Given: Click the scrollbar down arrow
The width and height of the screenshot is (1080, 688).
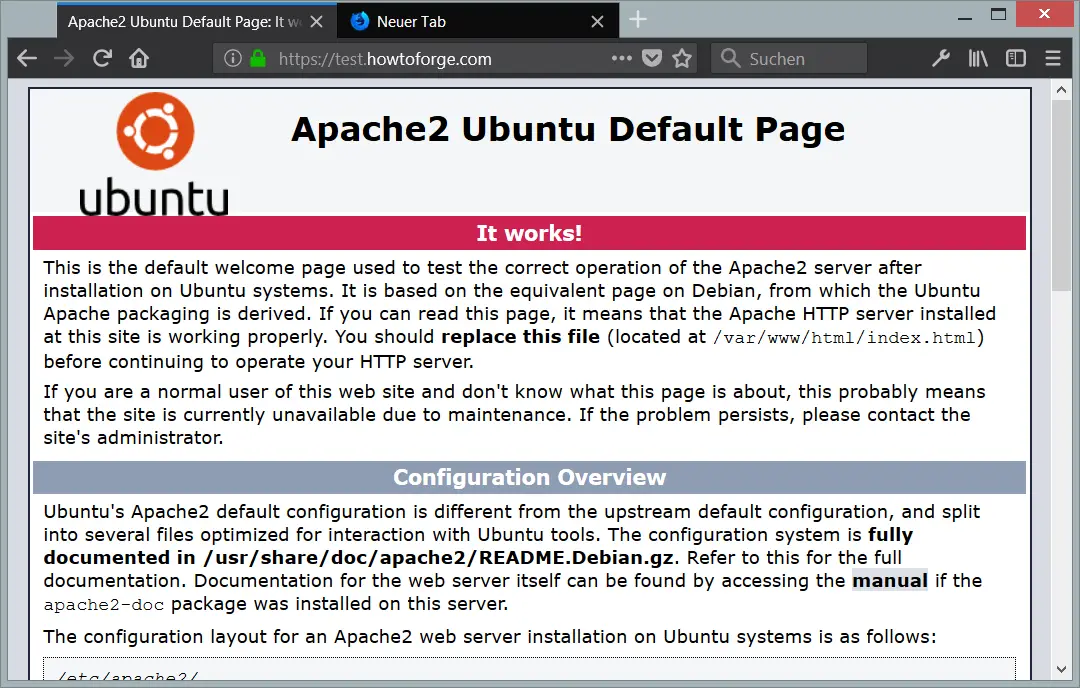Looking at the screenshot, I should point(1061,669).
